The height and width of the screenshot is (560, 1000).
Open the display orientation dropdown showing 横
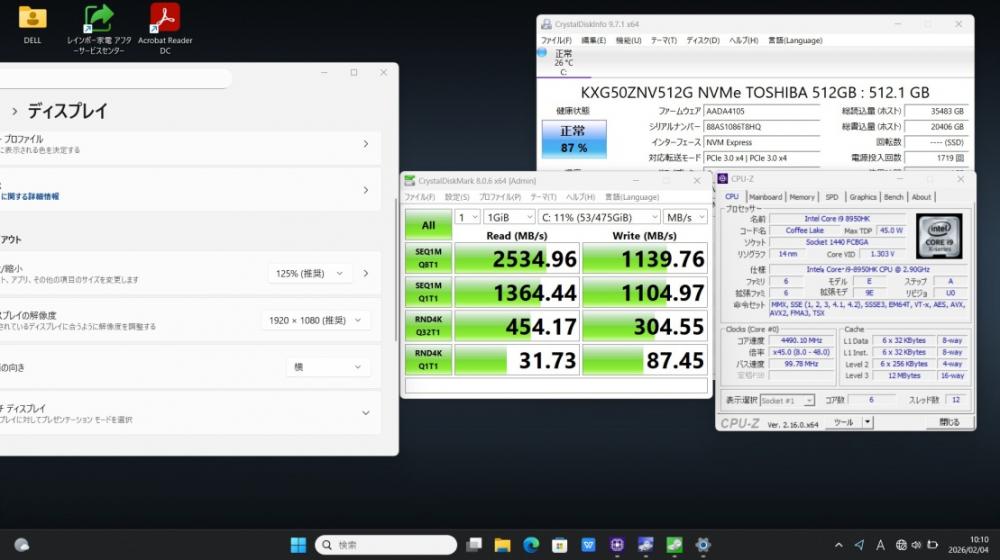coord(328,367)
